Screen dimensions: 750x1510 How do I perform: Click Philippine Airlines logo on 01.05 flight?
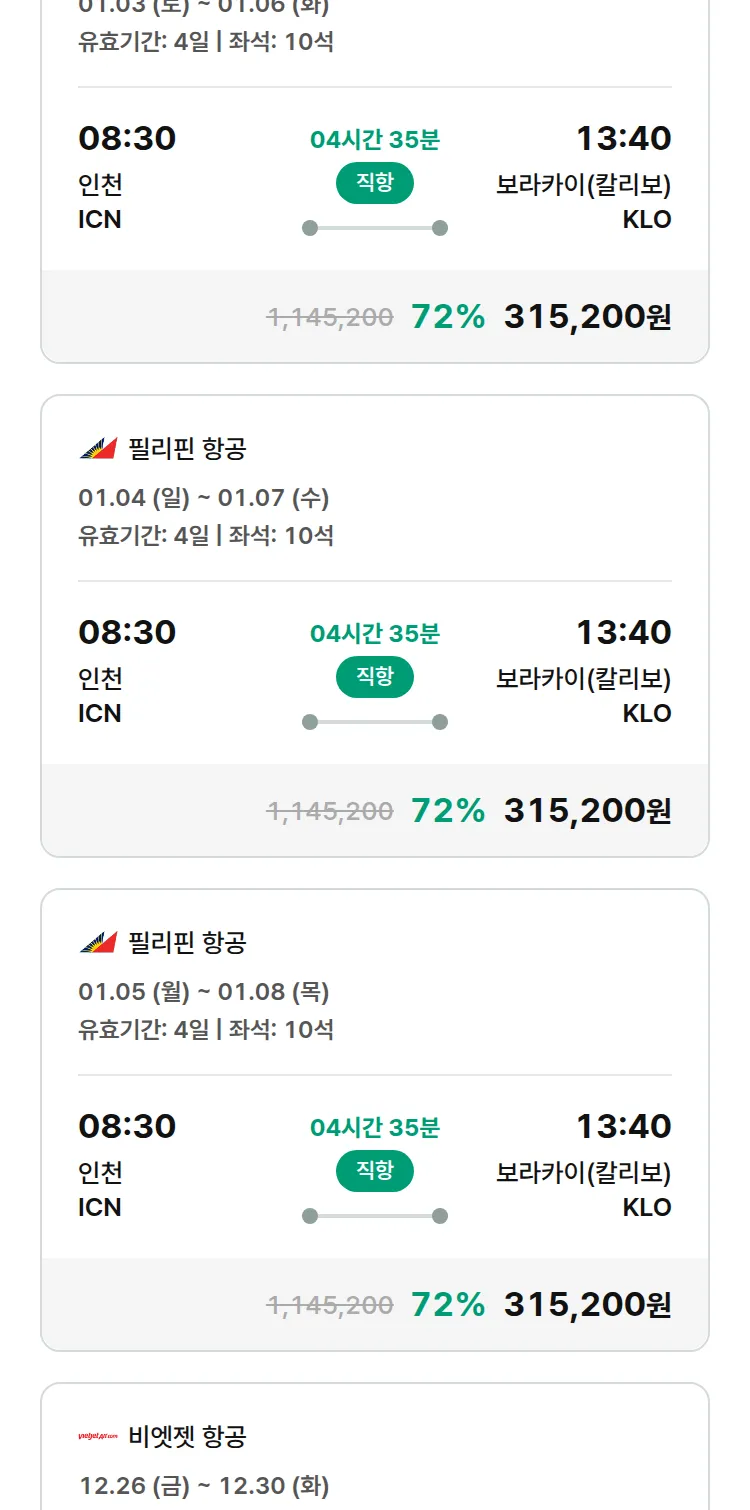[98, 943]
